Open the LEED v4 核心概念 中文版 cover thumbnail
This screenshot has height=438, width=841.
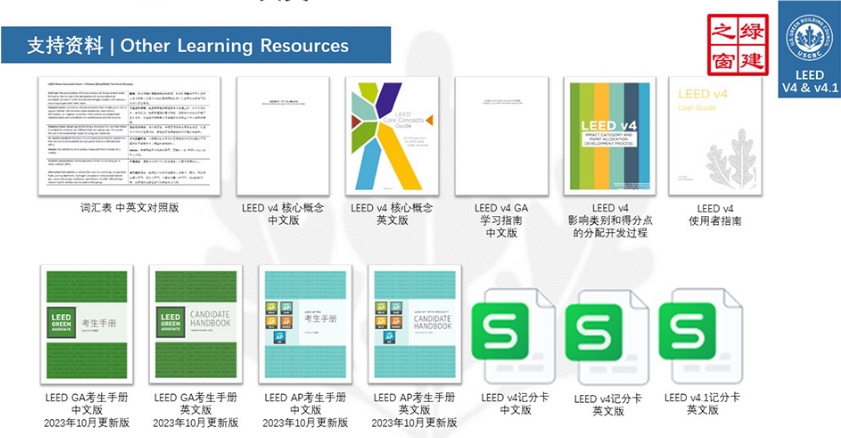(x=283, y=136)
